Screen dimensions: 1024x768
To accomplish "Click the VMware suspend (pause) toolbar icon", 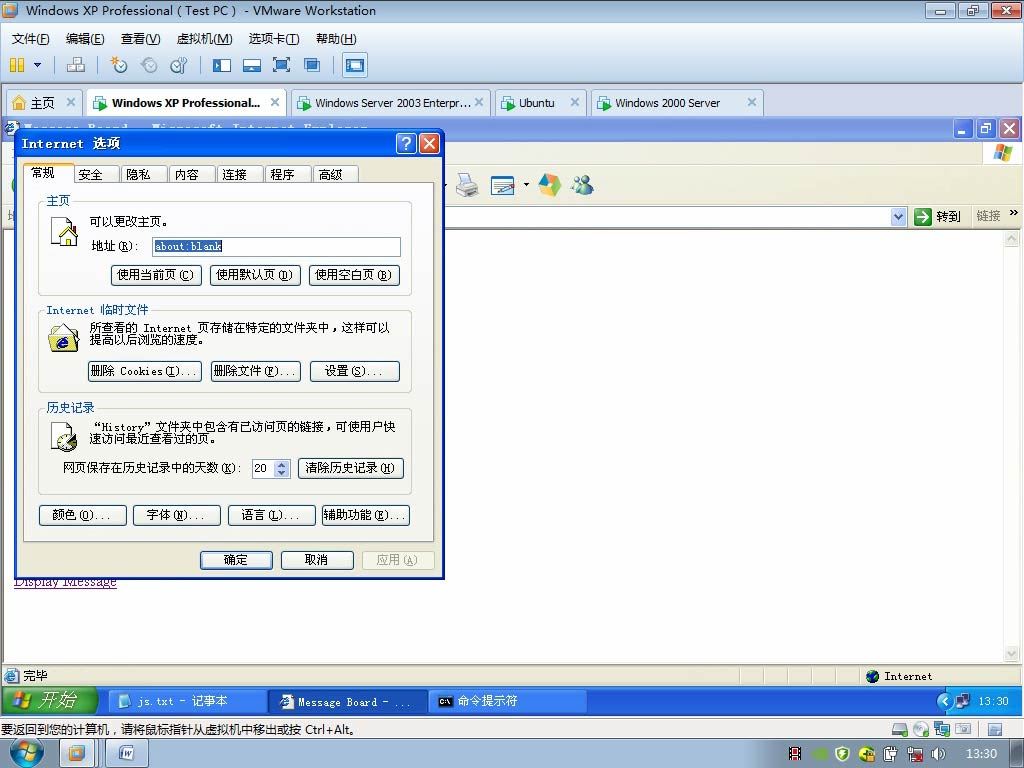I will pos(17,65).
